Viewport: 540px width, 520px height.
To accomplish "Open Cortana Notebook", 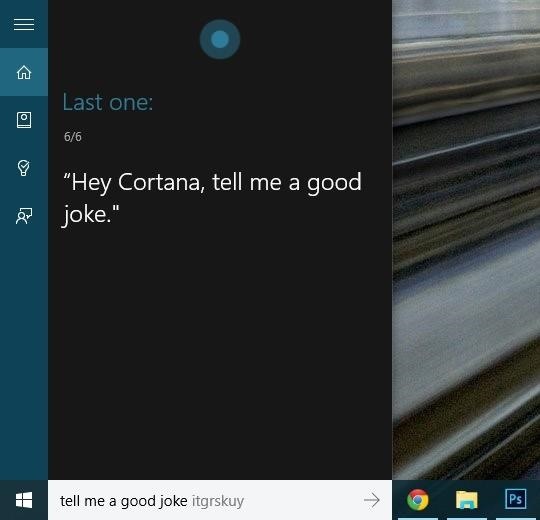I will pyautogui.click(x=24, y=120).
